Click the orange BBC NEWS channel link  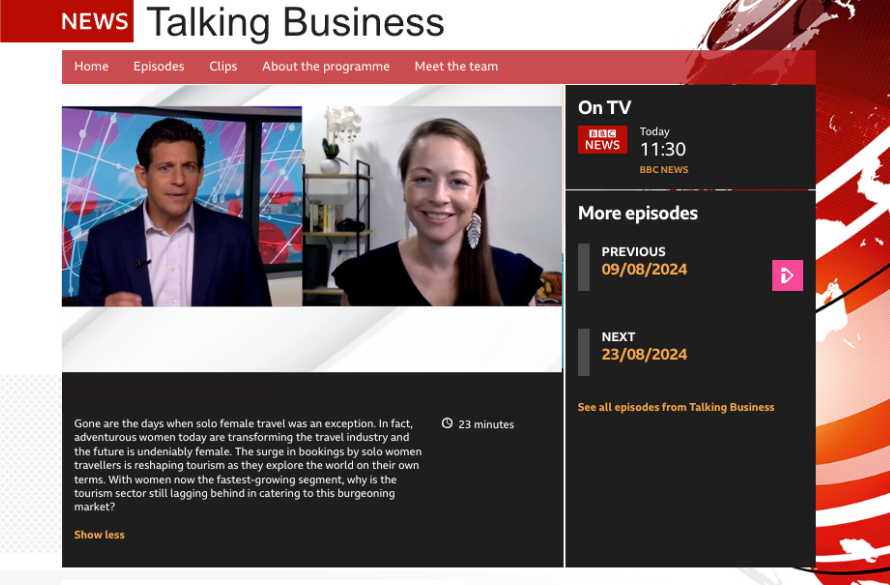click(664, 170)
